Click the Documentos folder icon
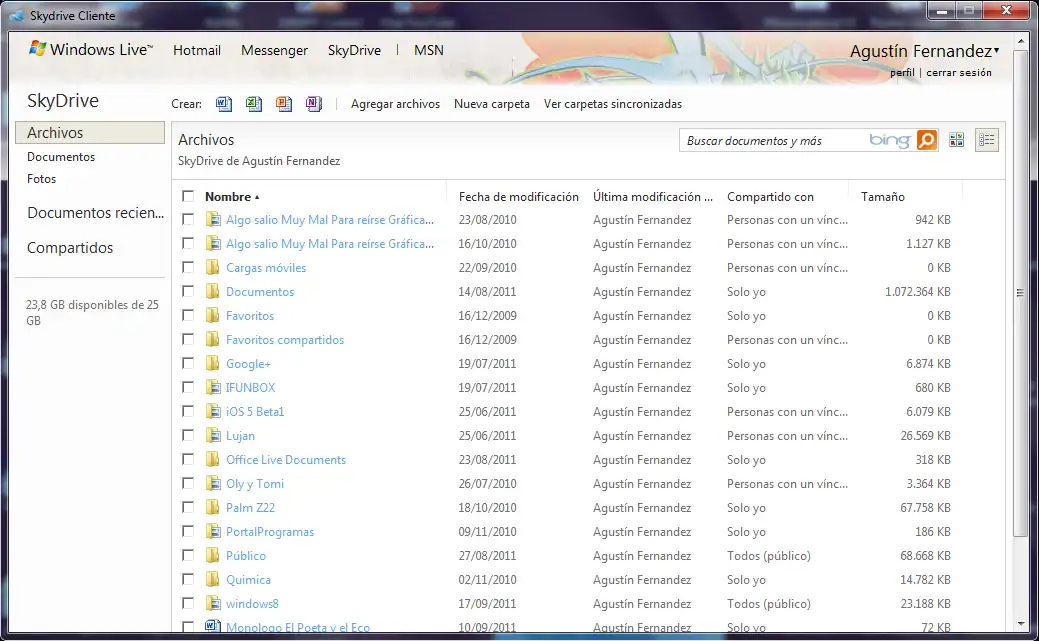This screenshot has height=641, width=1039. click(213, 291)
